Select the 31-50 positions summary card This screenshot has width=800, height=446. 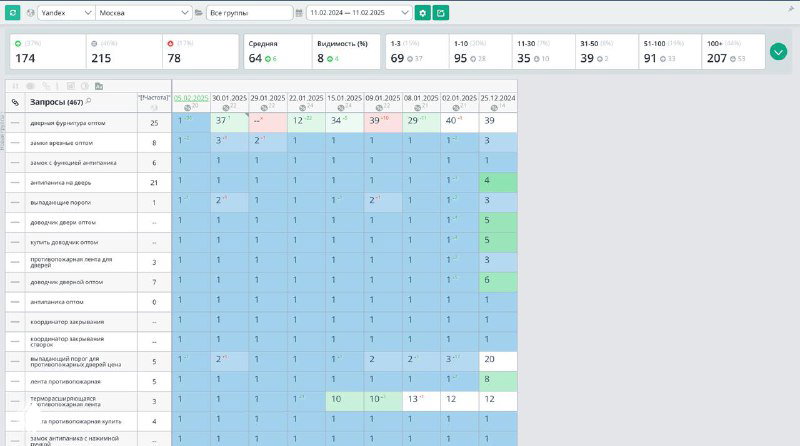607,52
